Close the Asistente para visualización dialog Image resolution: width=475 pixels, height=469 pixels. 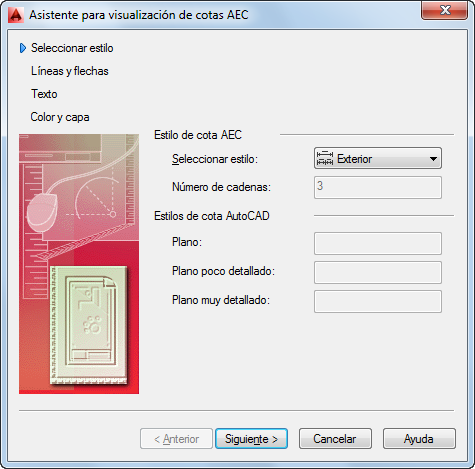445,10
